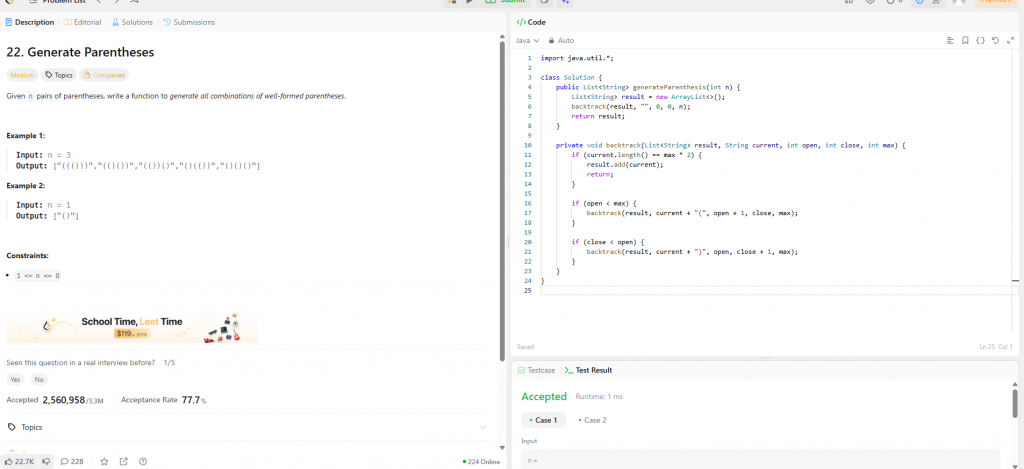Click the 'Input: n = 3' example text
The width and height of the screenshot is (1024, 469).
[43, 155]
